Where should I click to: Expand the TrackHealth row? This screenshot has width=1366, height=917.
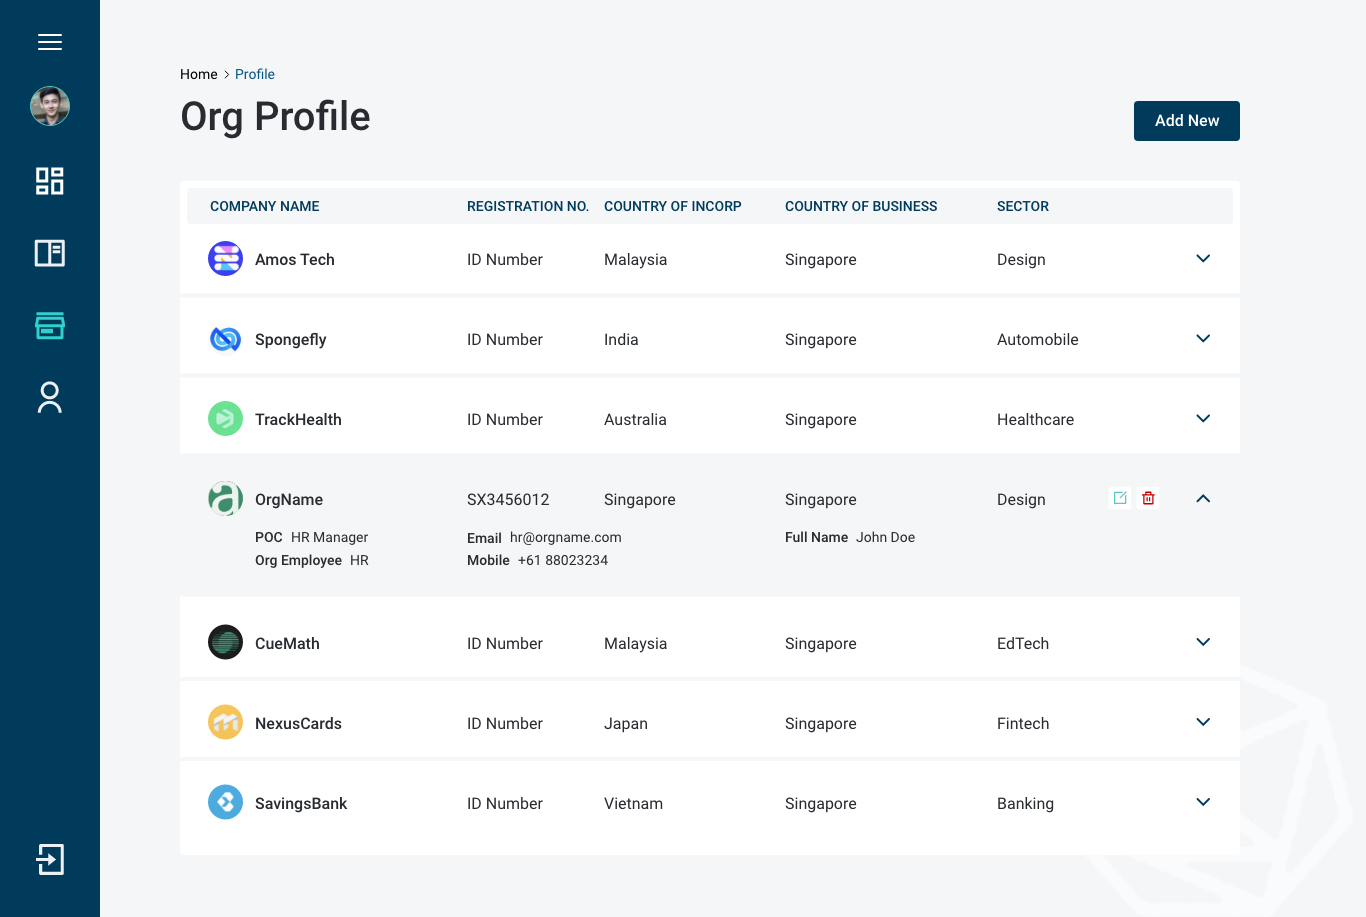click(1203, 419)
